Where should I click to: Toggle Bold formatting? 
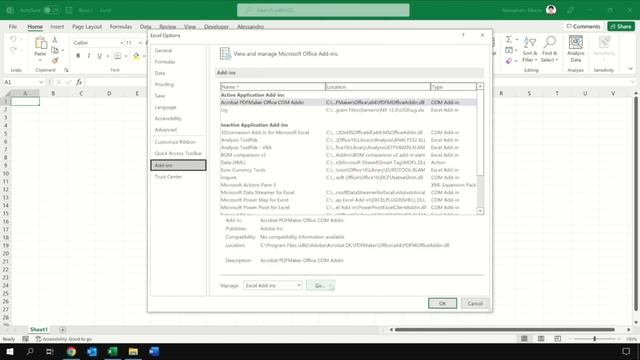point(78,56)
